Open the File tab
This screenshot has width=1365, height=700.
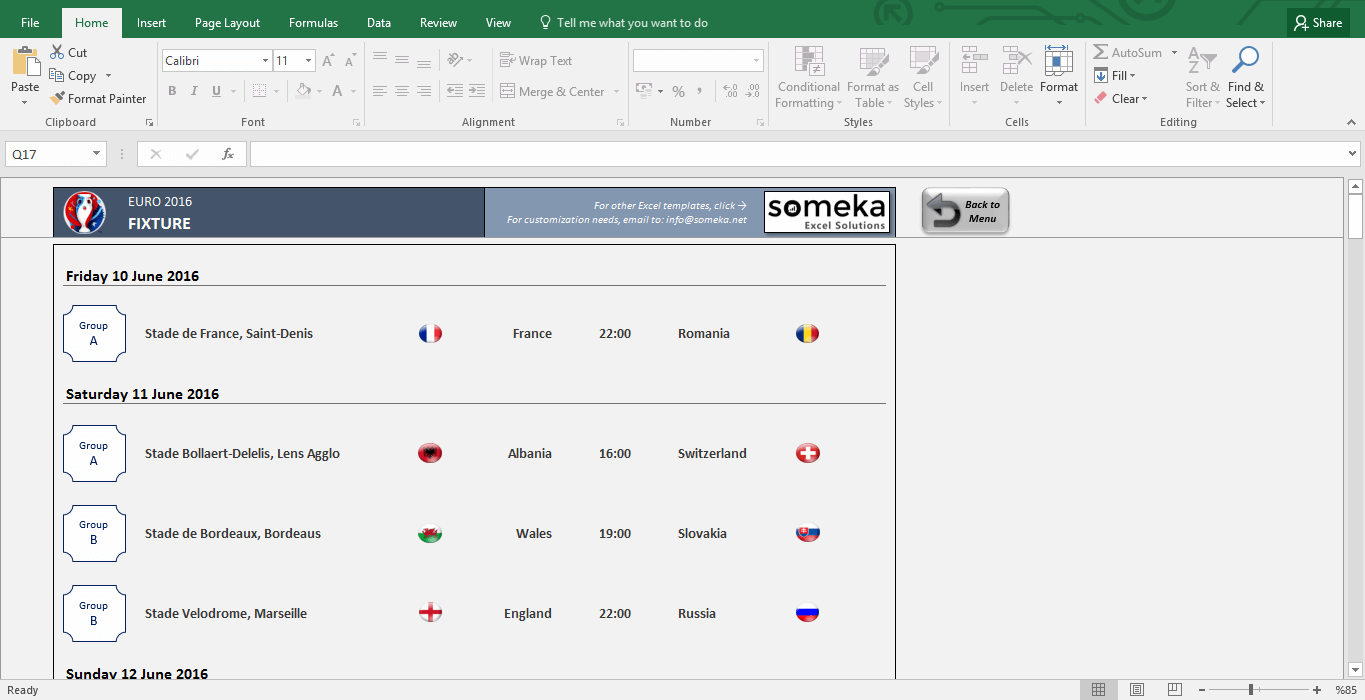30,23
